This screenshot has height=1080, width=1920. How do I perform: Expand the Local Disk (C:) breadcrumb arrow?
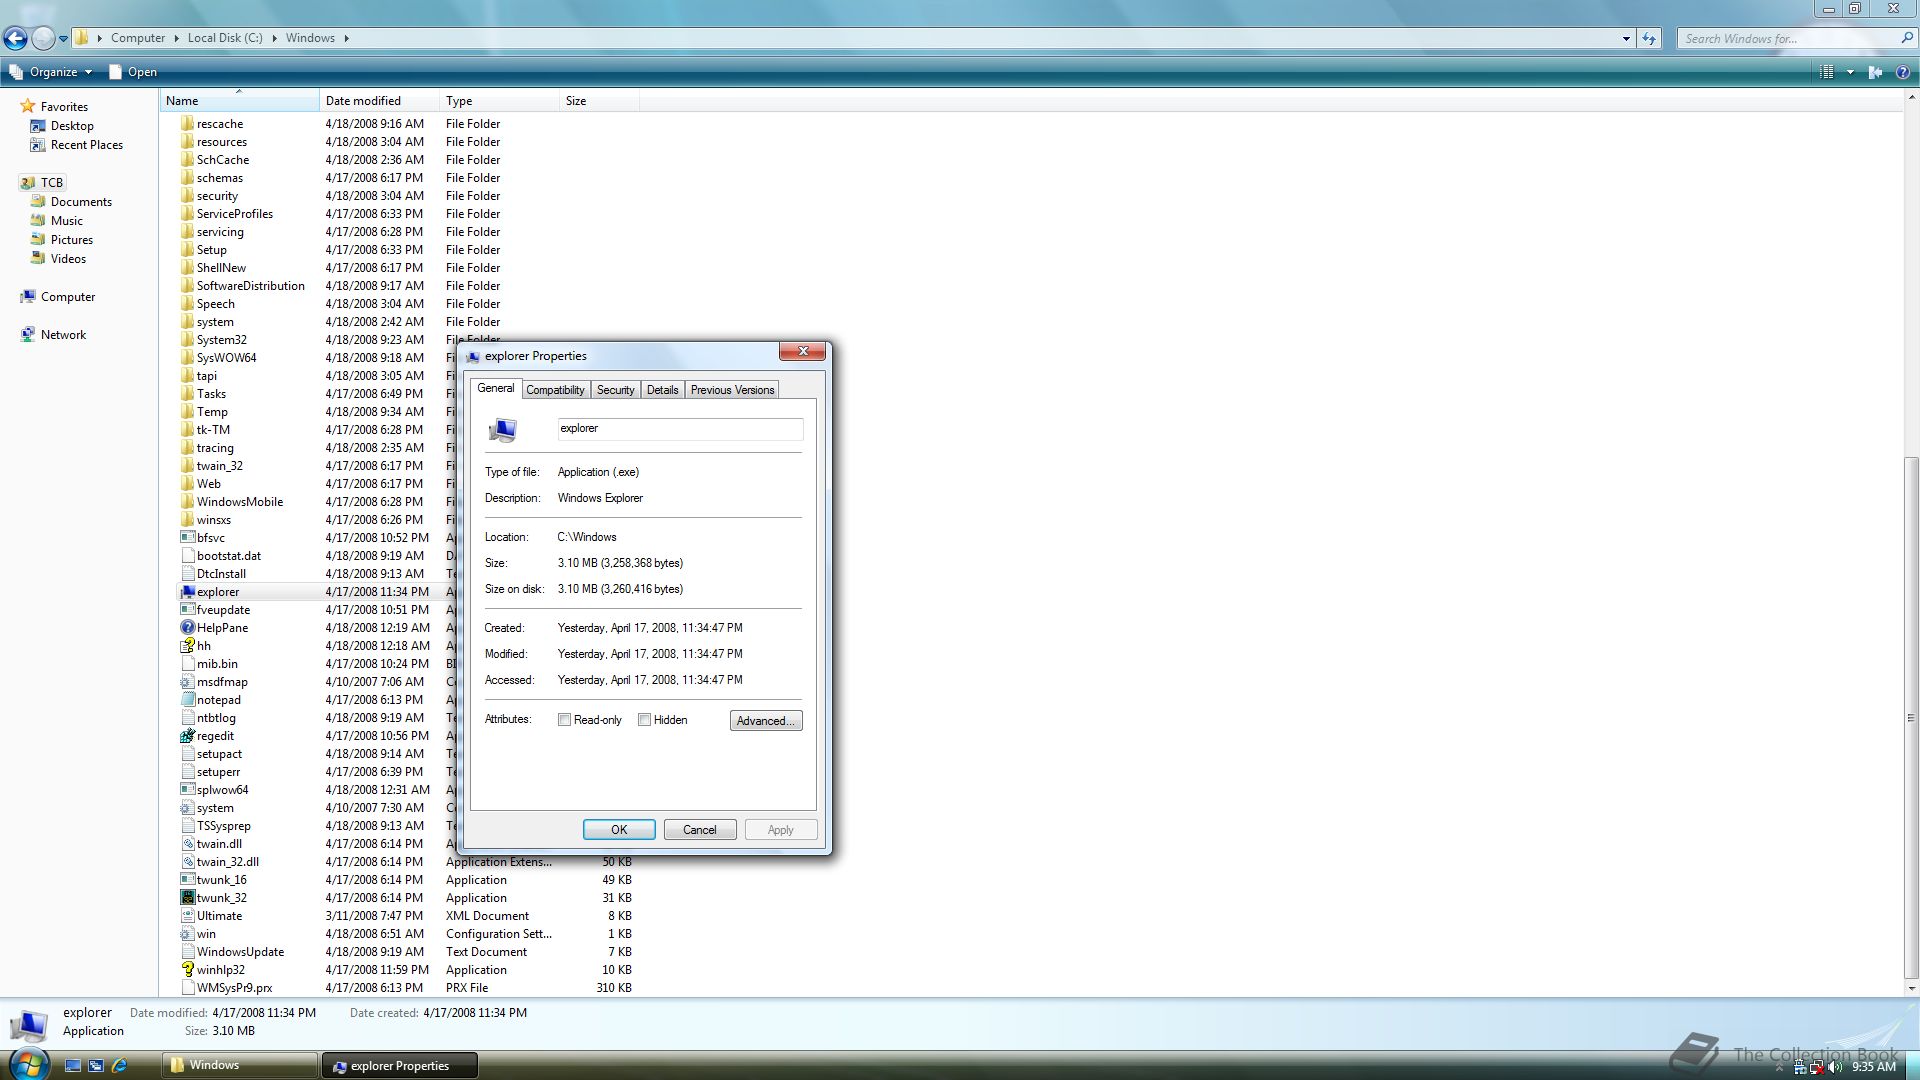click(x=274, y=38)
